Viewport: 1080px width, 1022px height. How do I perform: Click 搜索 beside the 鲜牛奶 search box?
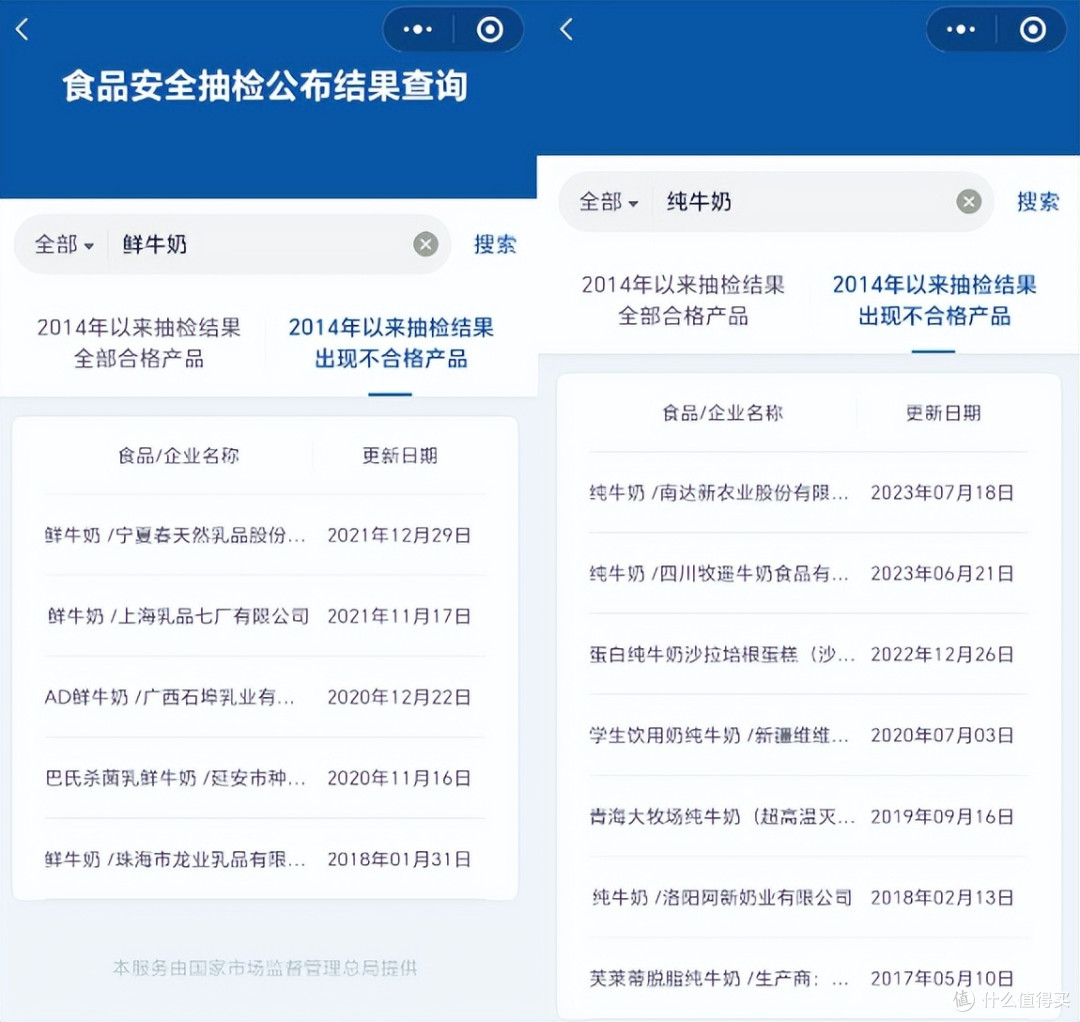pos(495,244)
